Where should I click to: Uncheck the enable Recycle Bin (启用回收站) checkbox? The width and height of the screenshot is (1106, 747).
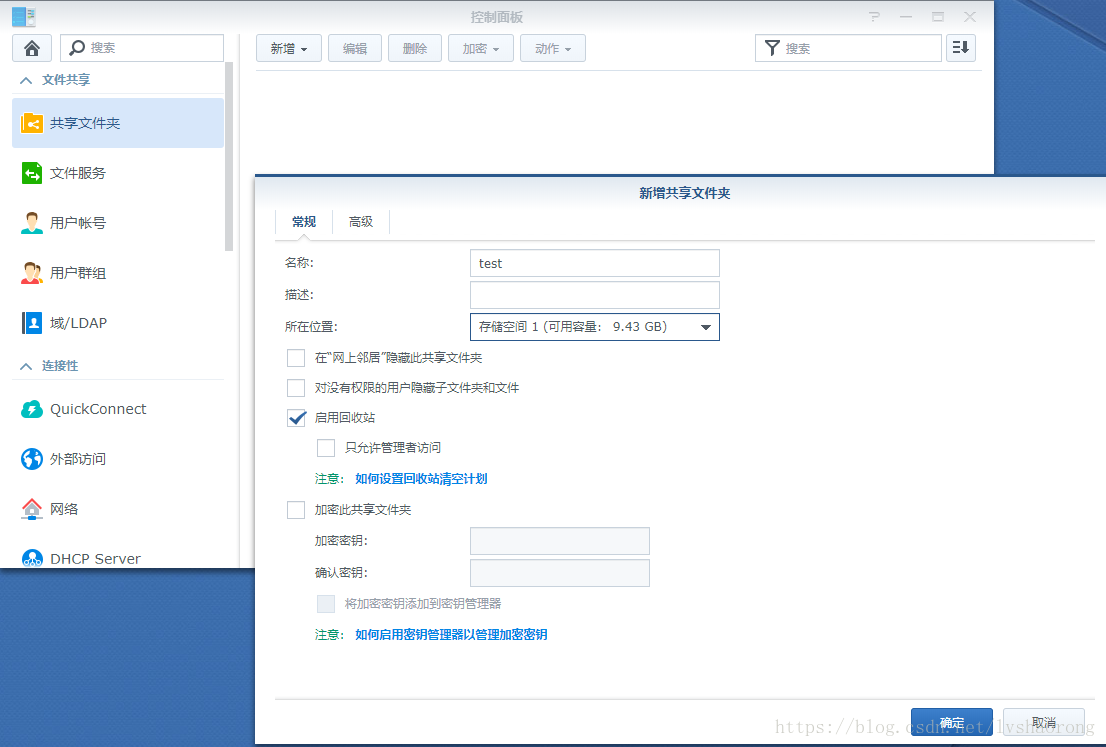[296, 418]
